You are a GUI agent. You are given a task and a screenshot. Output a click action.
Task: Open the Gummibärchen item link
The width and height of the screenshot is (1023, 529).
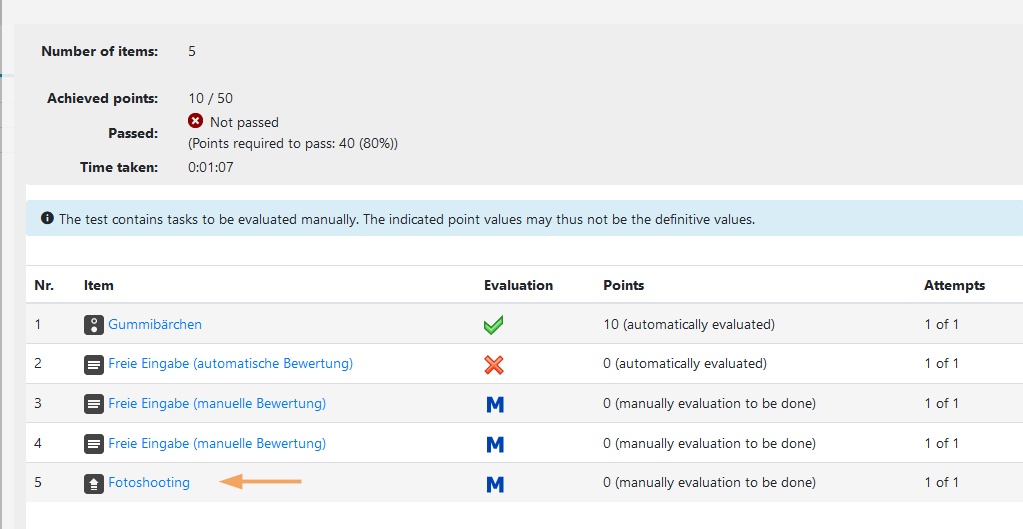coord(155,325)
